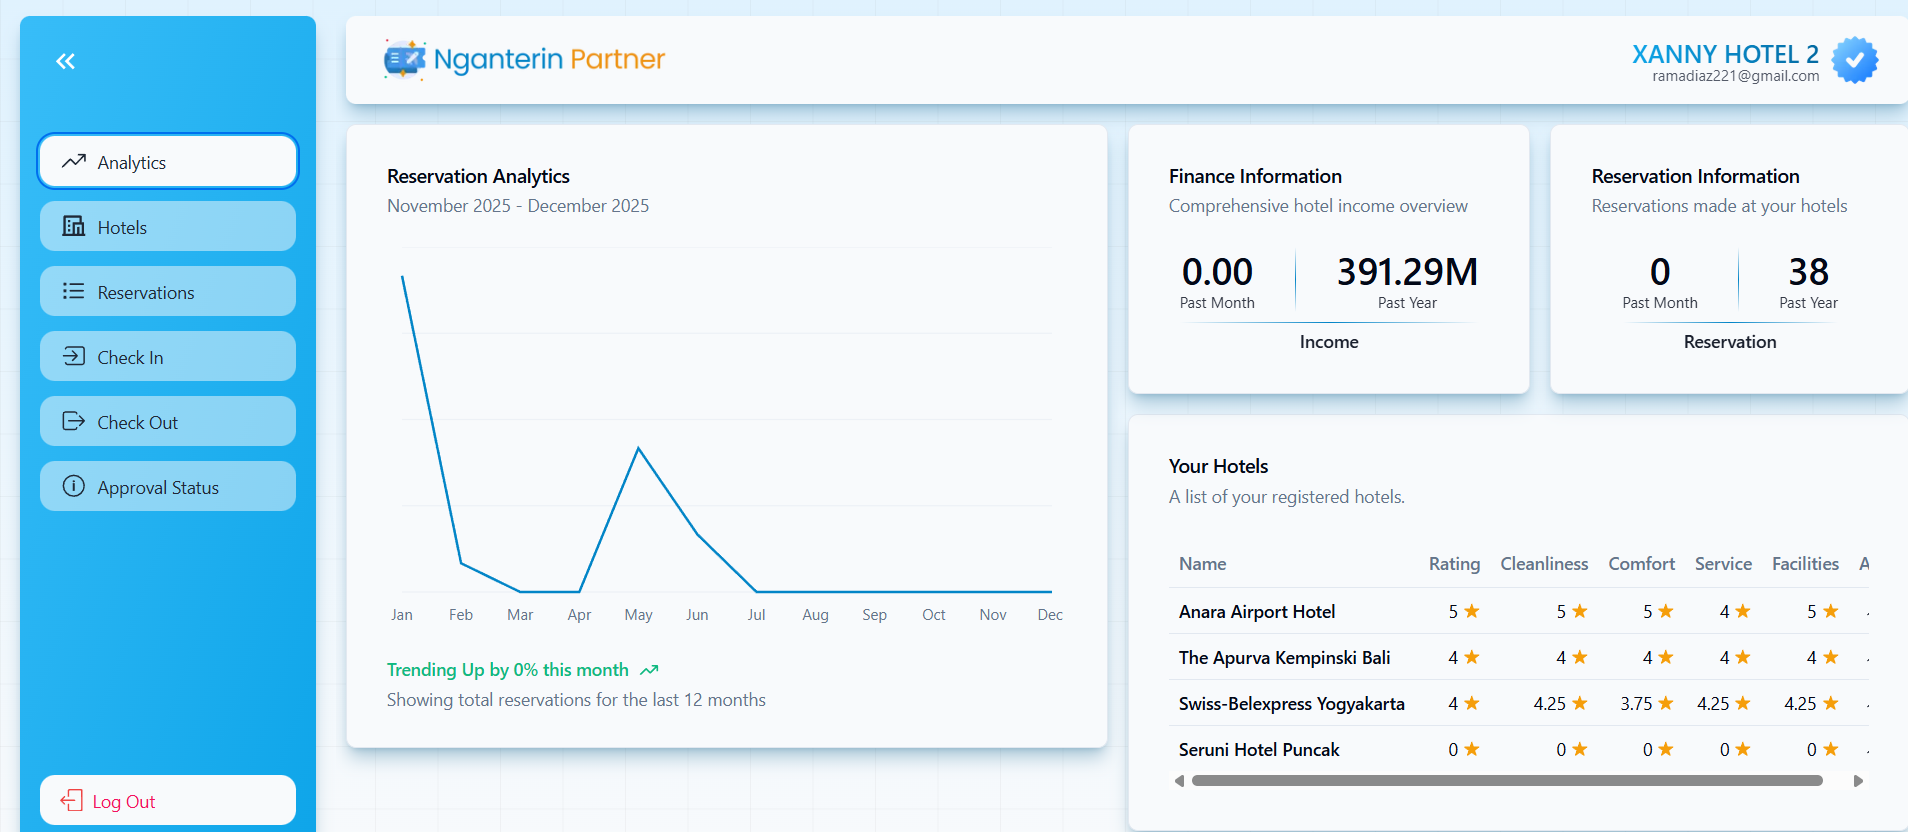Click the table scroll left arrow
The height and width of the screenshot is (832, 1908).
point(1180,781)
